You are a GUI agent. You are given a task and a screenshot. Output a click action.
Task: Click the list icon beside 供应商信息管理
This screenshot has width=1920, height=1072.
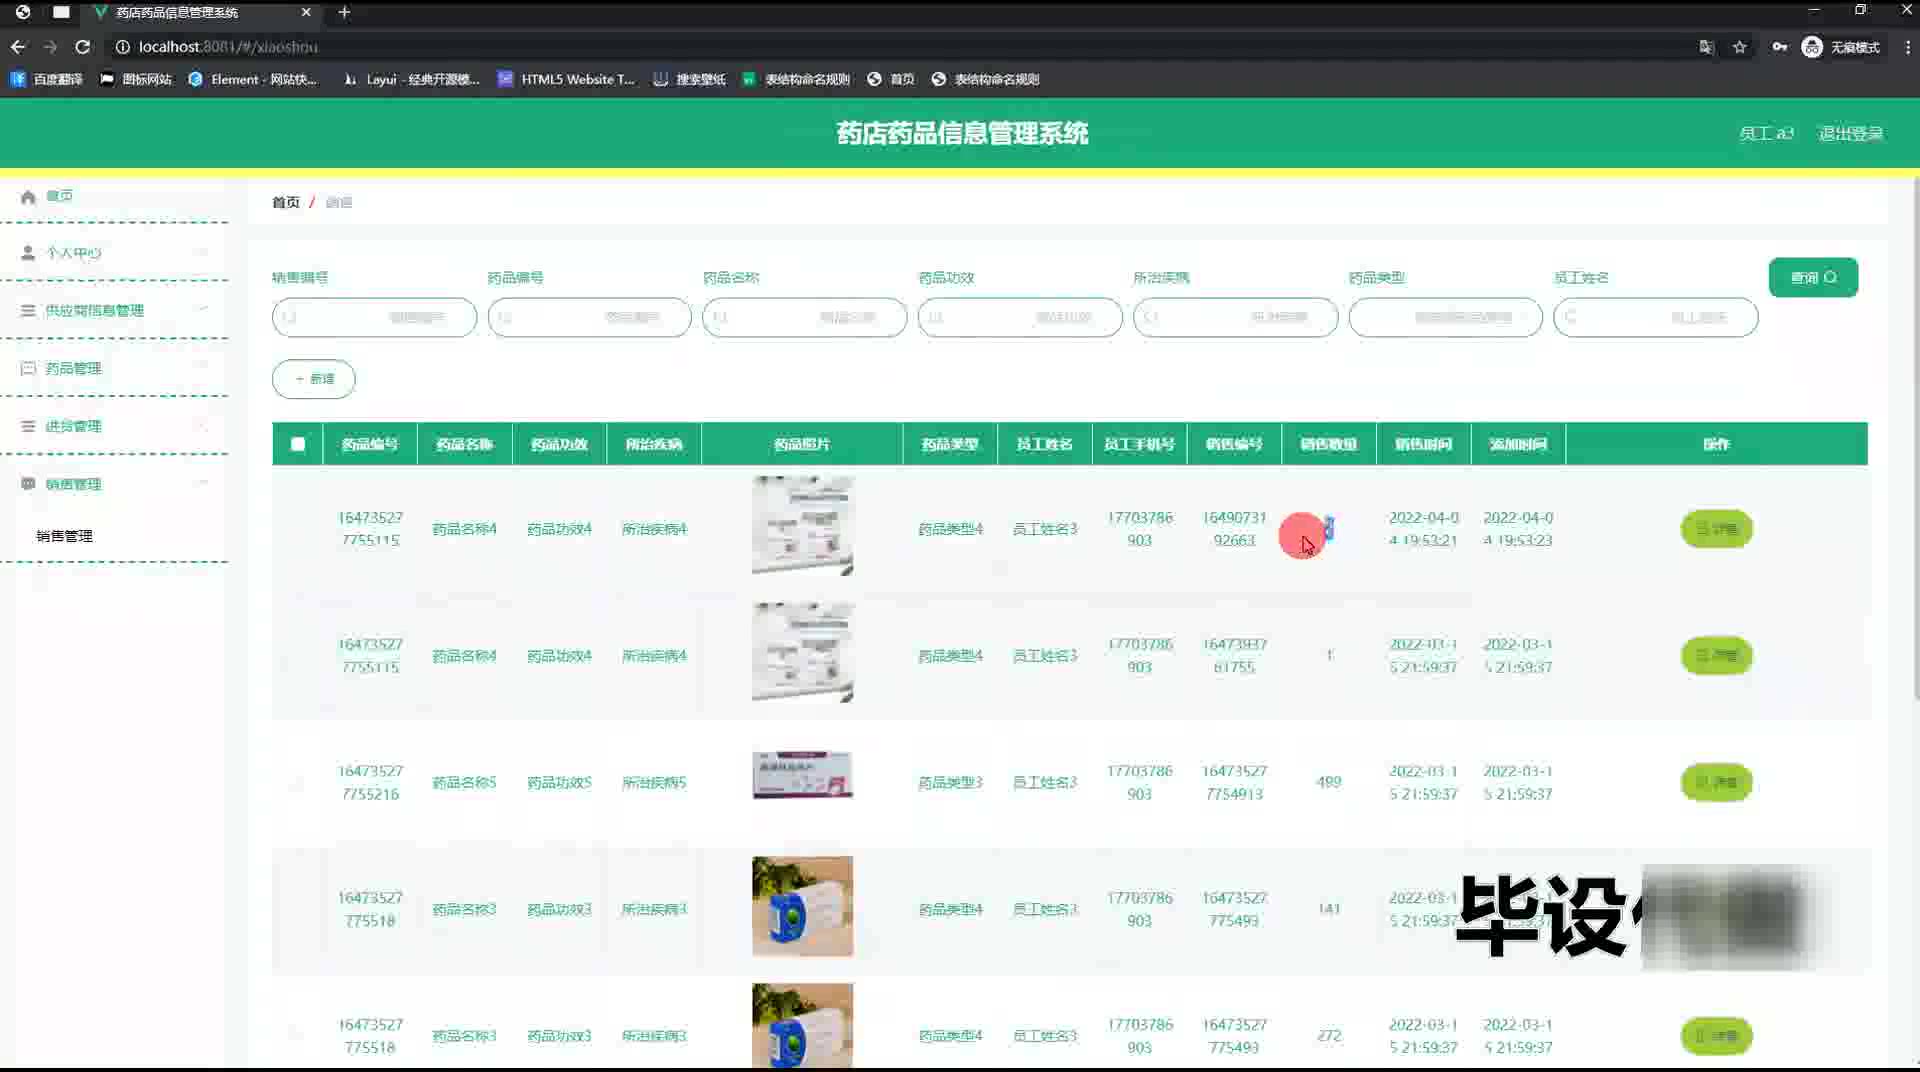point(28,310)
